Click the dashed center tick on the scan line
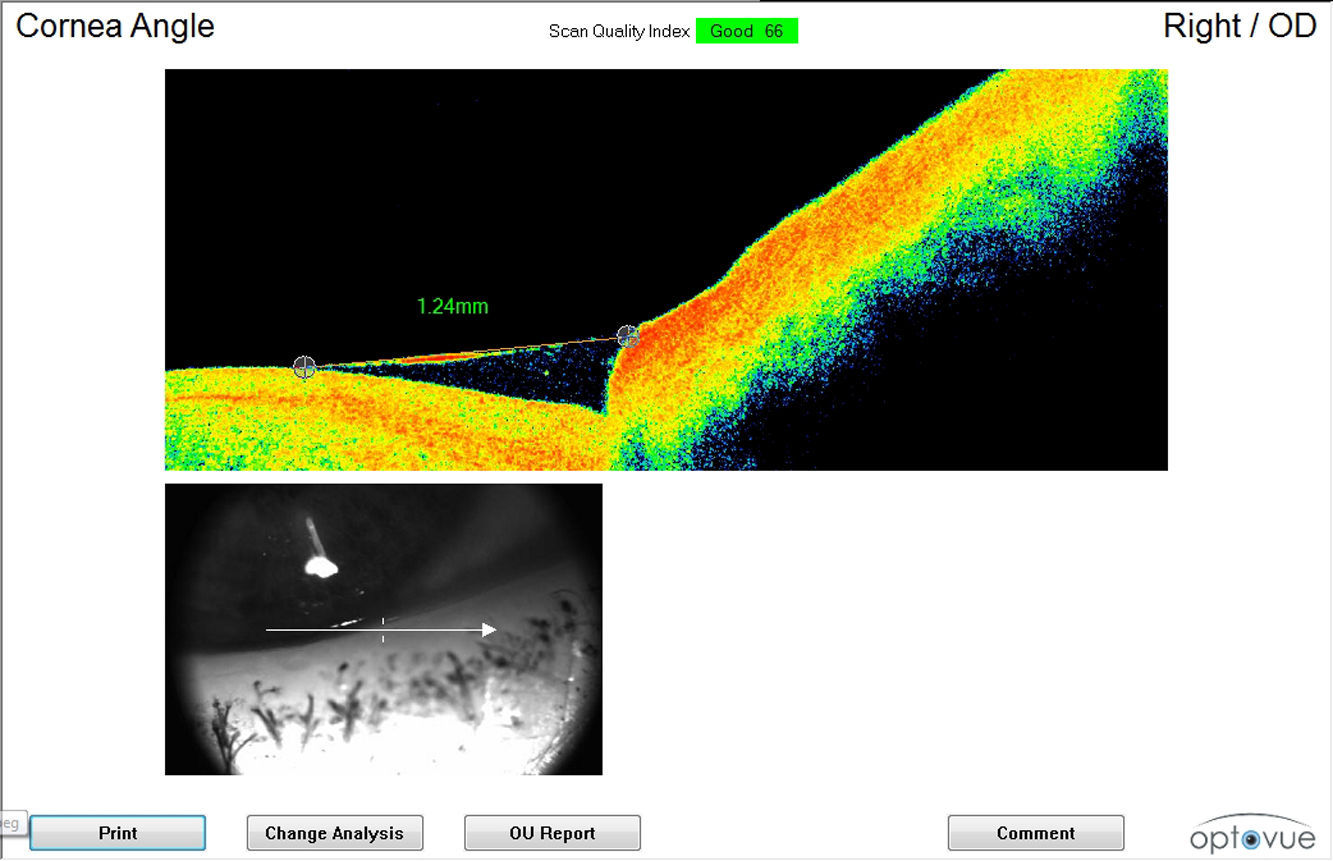This screenshot has height=861, width=1333. click(x=383, y=629)
